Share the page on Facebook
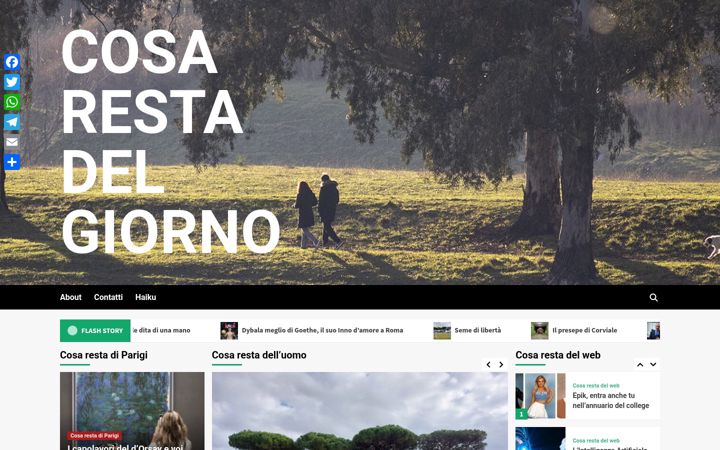720x450 pixels. (12, 62)
